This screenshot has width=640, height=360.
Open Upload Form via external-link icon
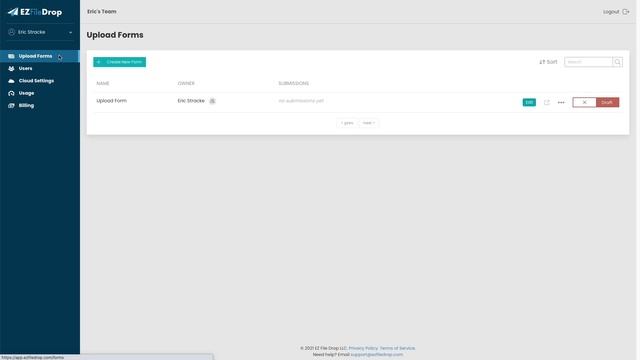coord(547,102)
